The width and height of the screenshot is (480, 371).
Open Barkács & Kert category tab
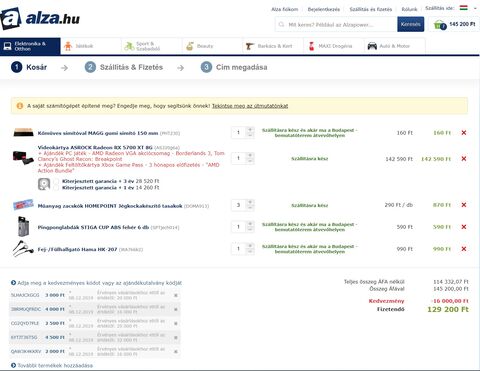(x=273, y=46)
